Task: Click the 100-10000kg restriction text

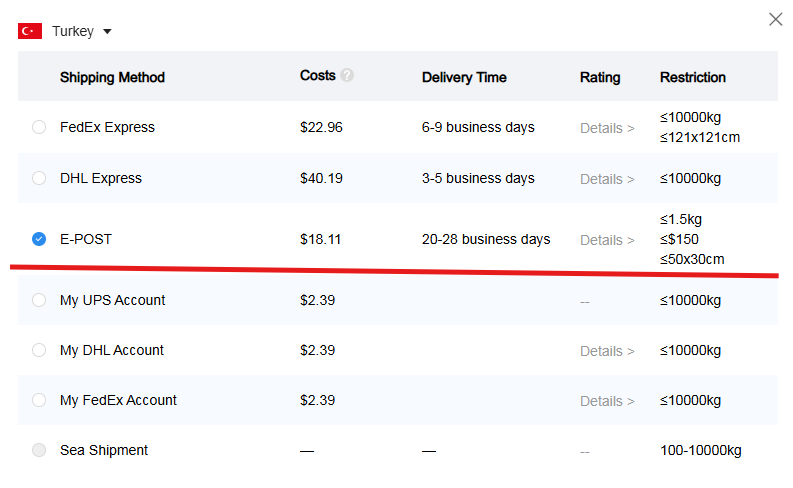Action: [x=701, y=450]
